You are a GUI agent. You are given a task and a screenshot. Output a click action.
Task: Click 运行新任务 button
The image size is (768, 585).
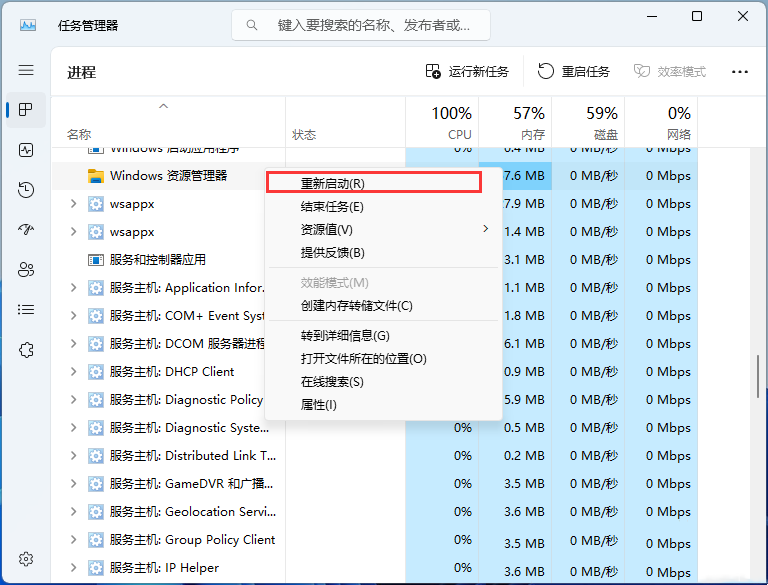(467, 72)
